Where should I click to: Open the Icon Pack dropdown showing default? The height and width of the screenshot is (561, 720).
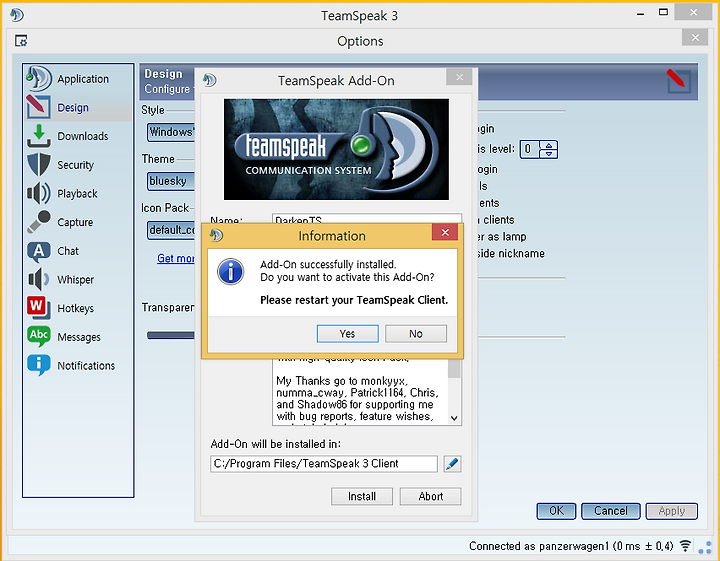point(171,230)
